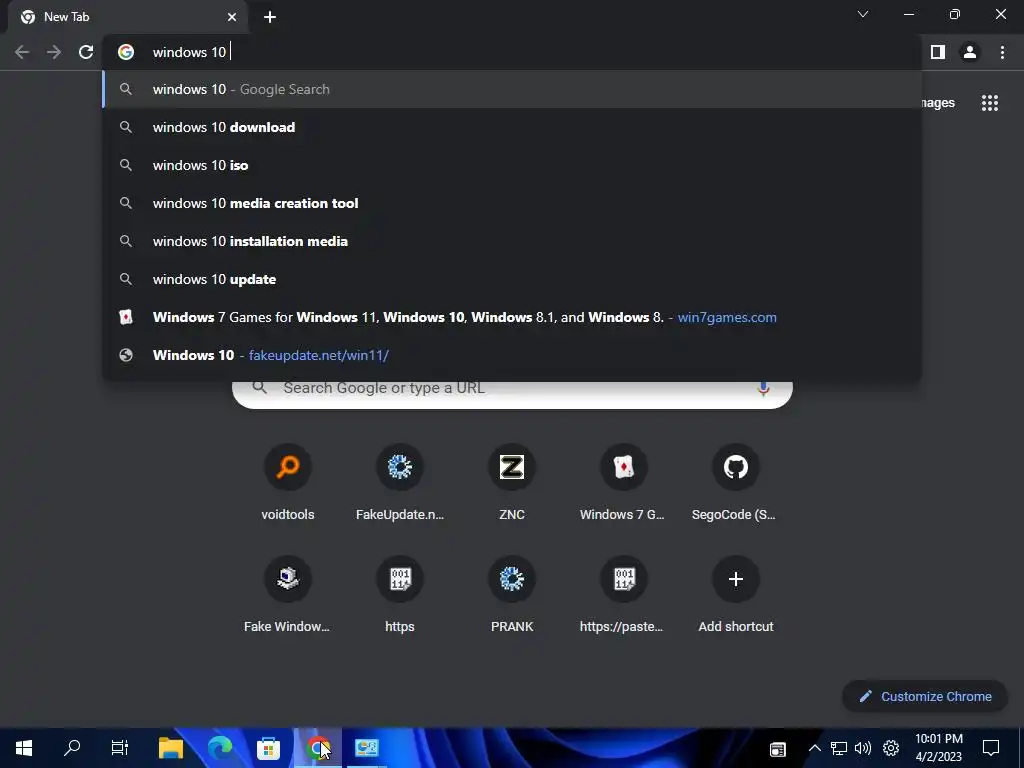Launch Microsoft Edge from the taskbar

220,748
